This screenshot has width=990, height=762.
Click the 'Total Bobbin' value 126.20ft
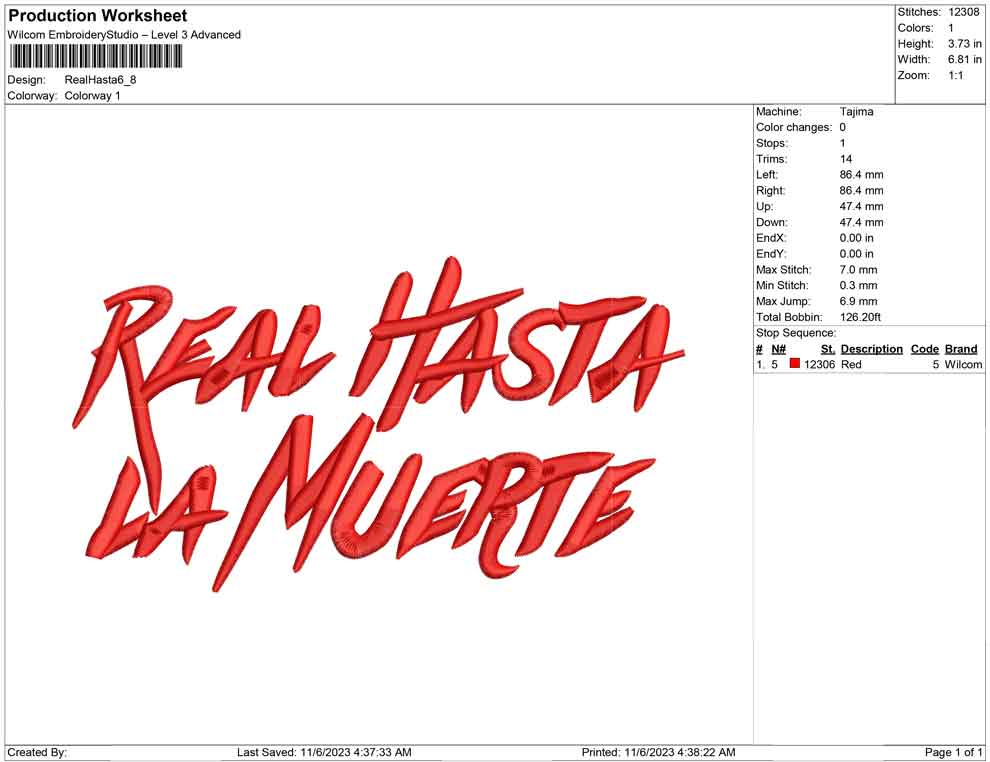tap(860, 317)
